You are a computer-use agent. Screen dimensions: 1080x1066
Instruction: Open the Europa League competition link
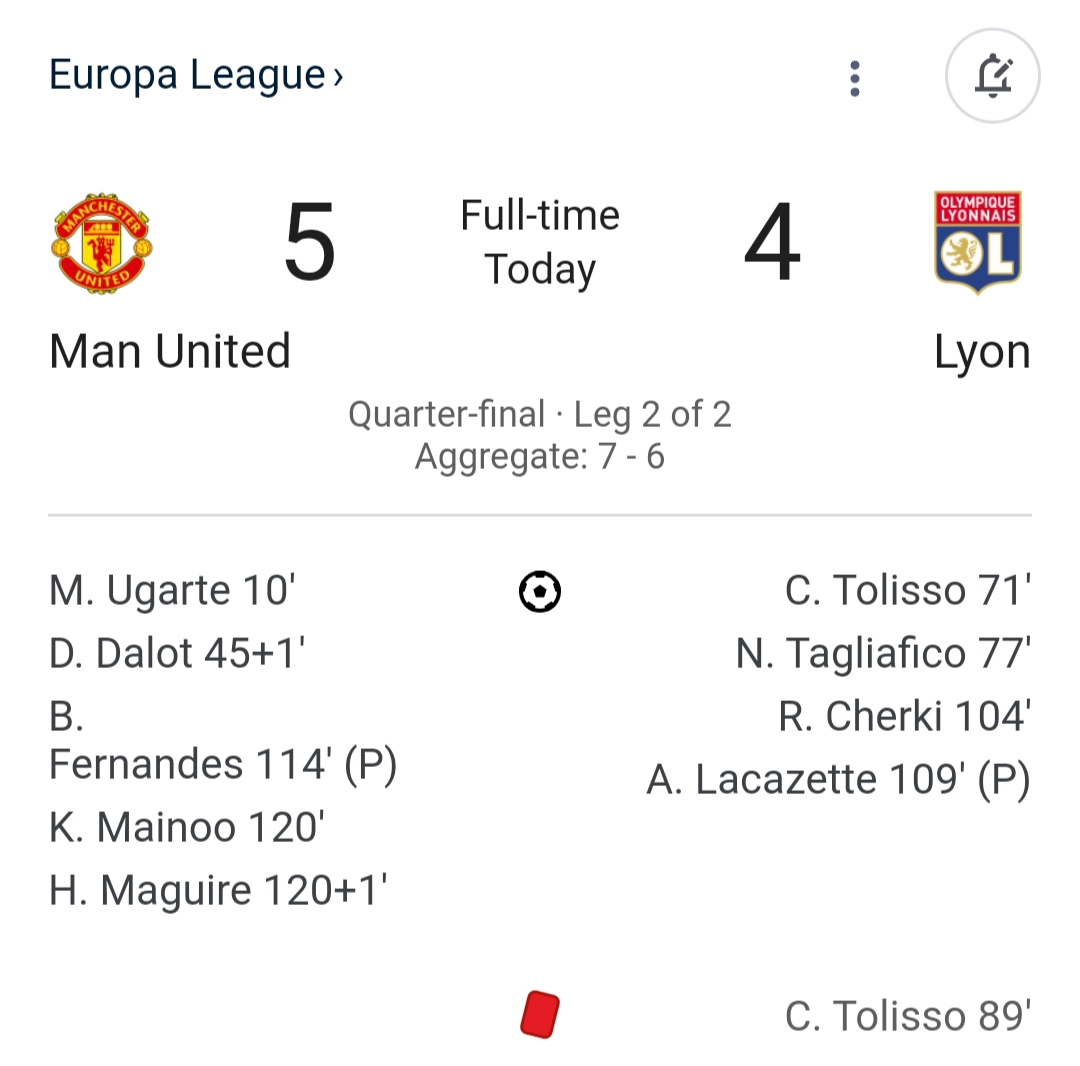[x=187, y=75]
